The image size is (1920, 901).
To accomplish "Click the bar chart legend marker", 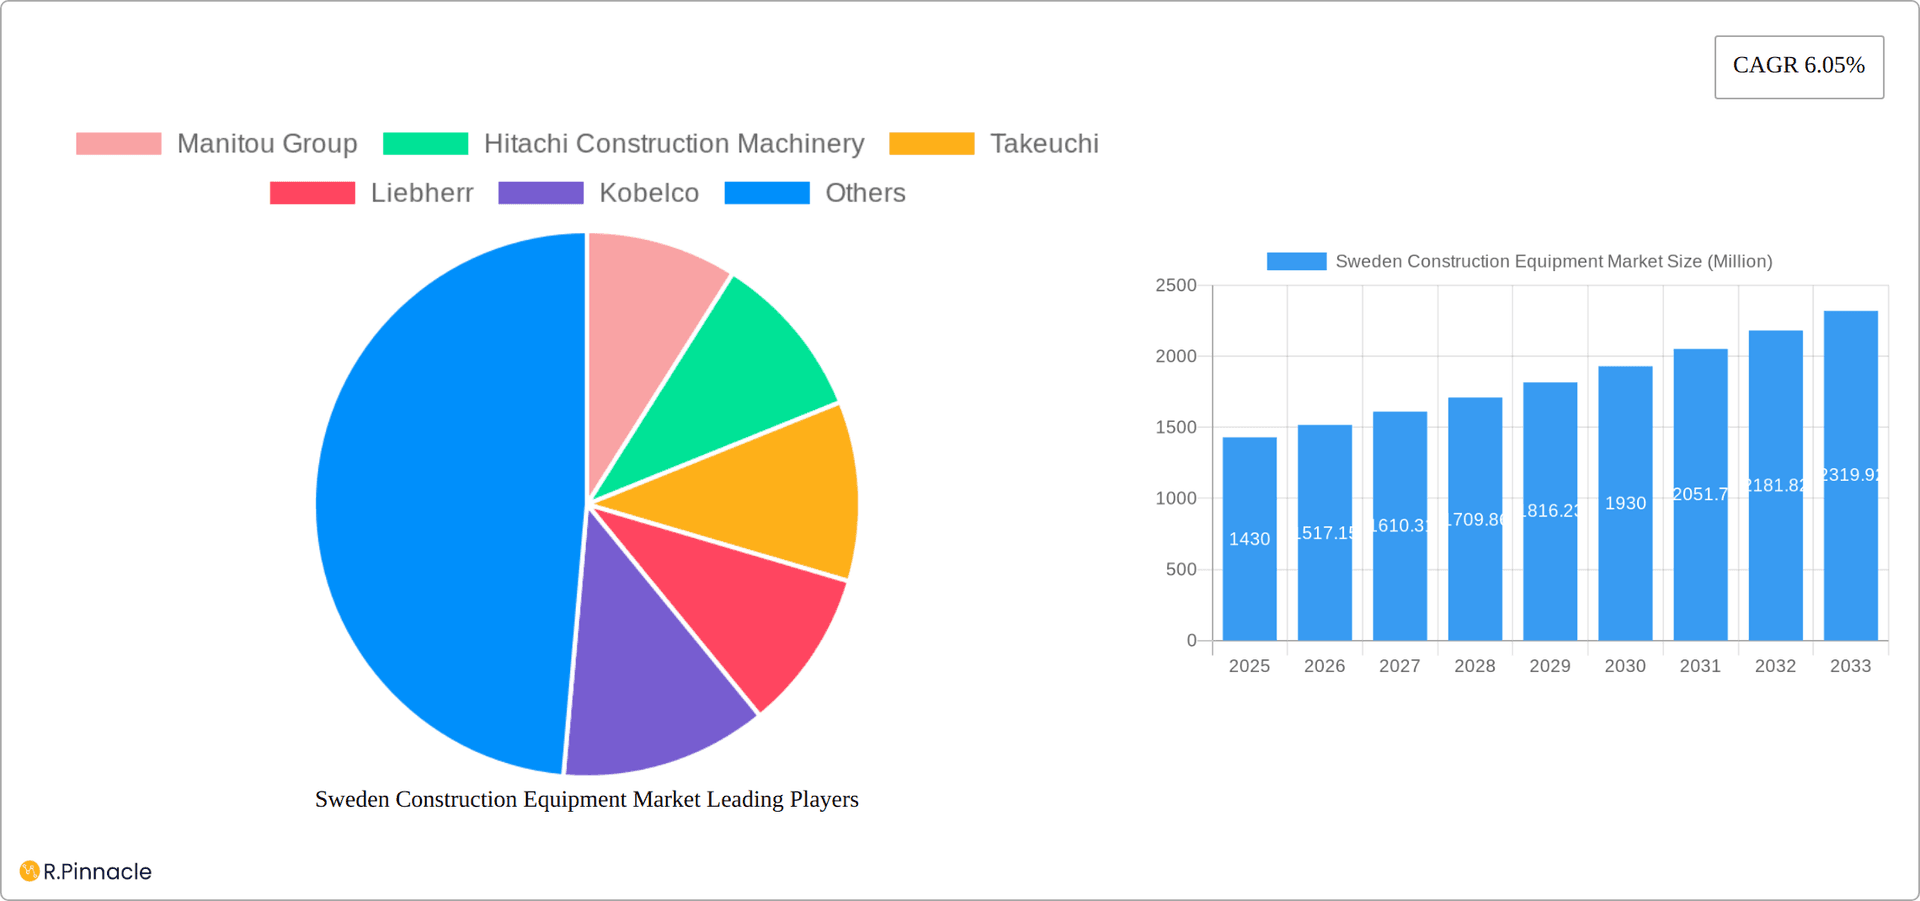I will tap(1295, 260).
